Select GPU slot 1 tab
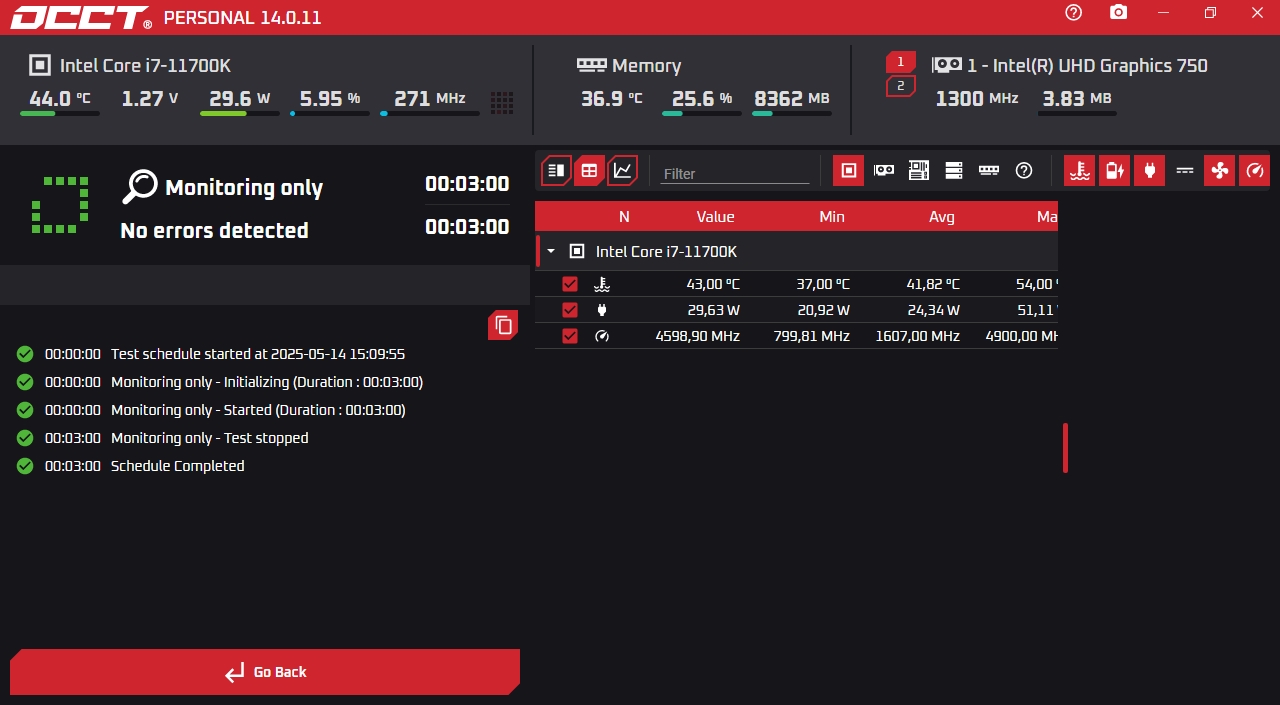This screenshot has height=705, width=1280. (900, 62)
